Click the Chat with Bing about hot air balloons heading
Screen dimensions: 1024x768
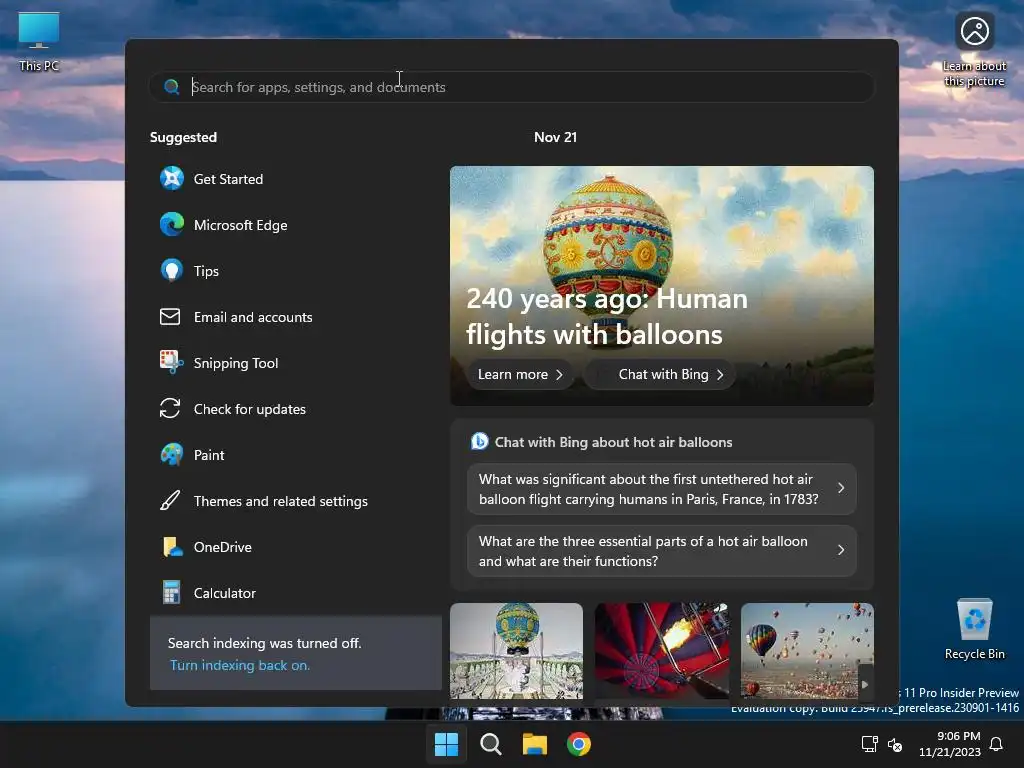tap(613, 441)
